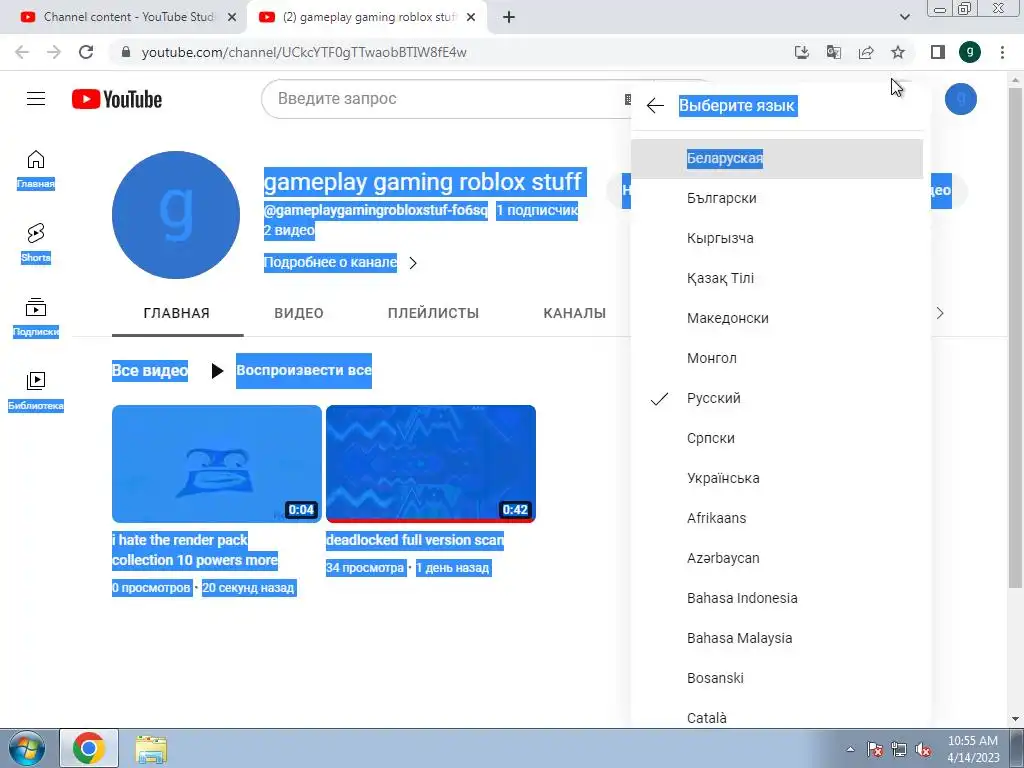This screenshot has width=1024, height=768.
Task: Click the YouTube search field
Action: 444,99
